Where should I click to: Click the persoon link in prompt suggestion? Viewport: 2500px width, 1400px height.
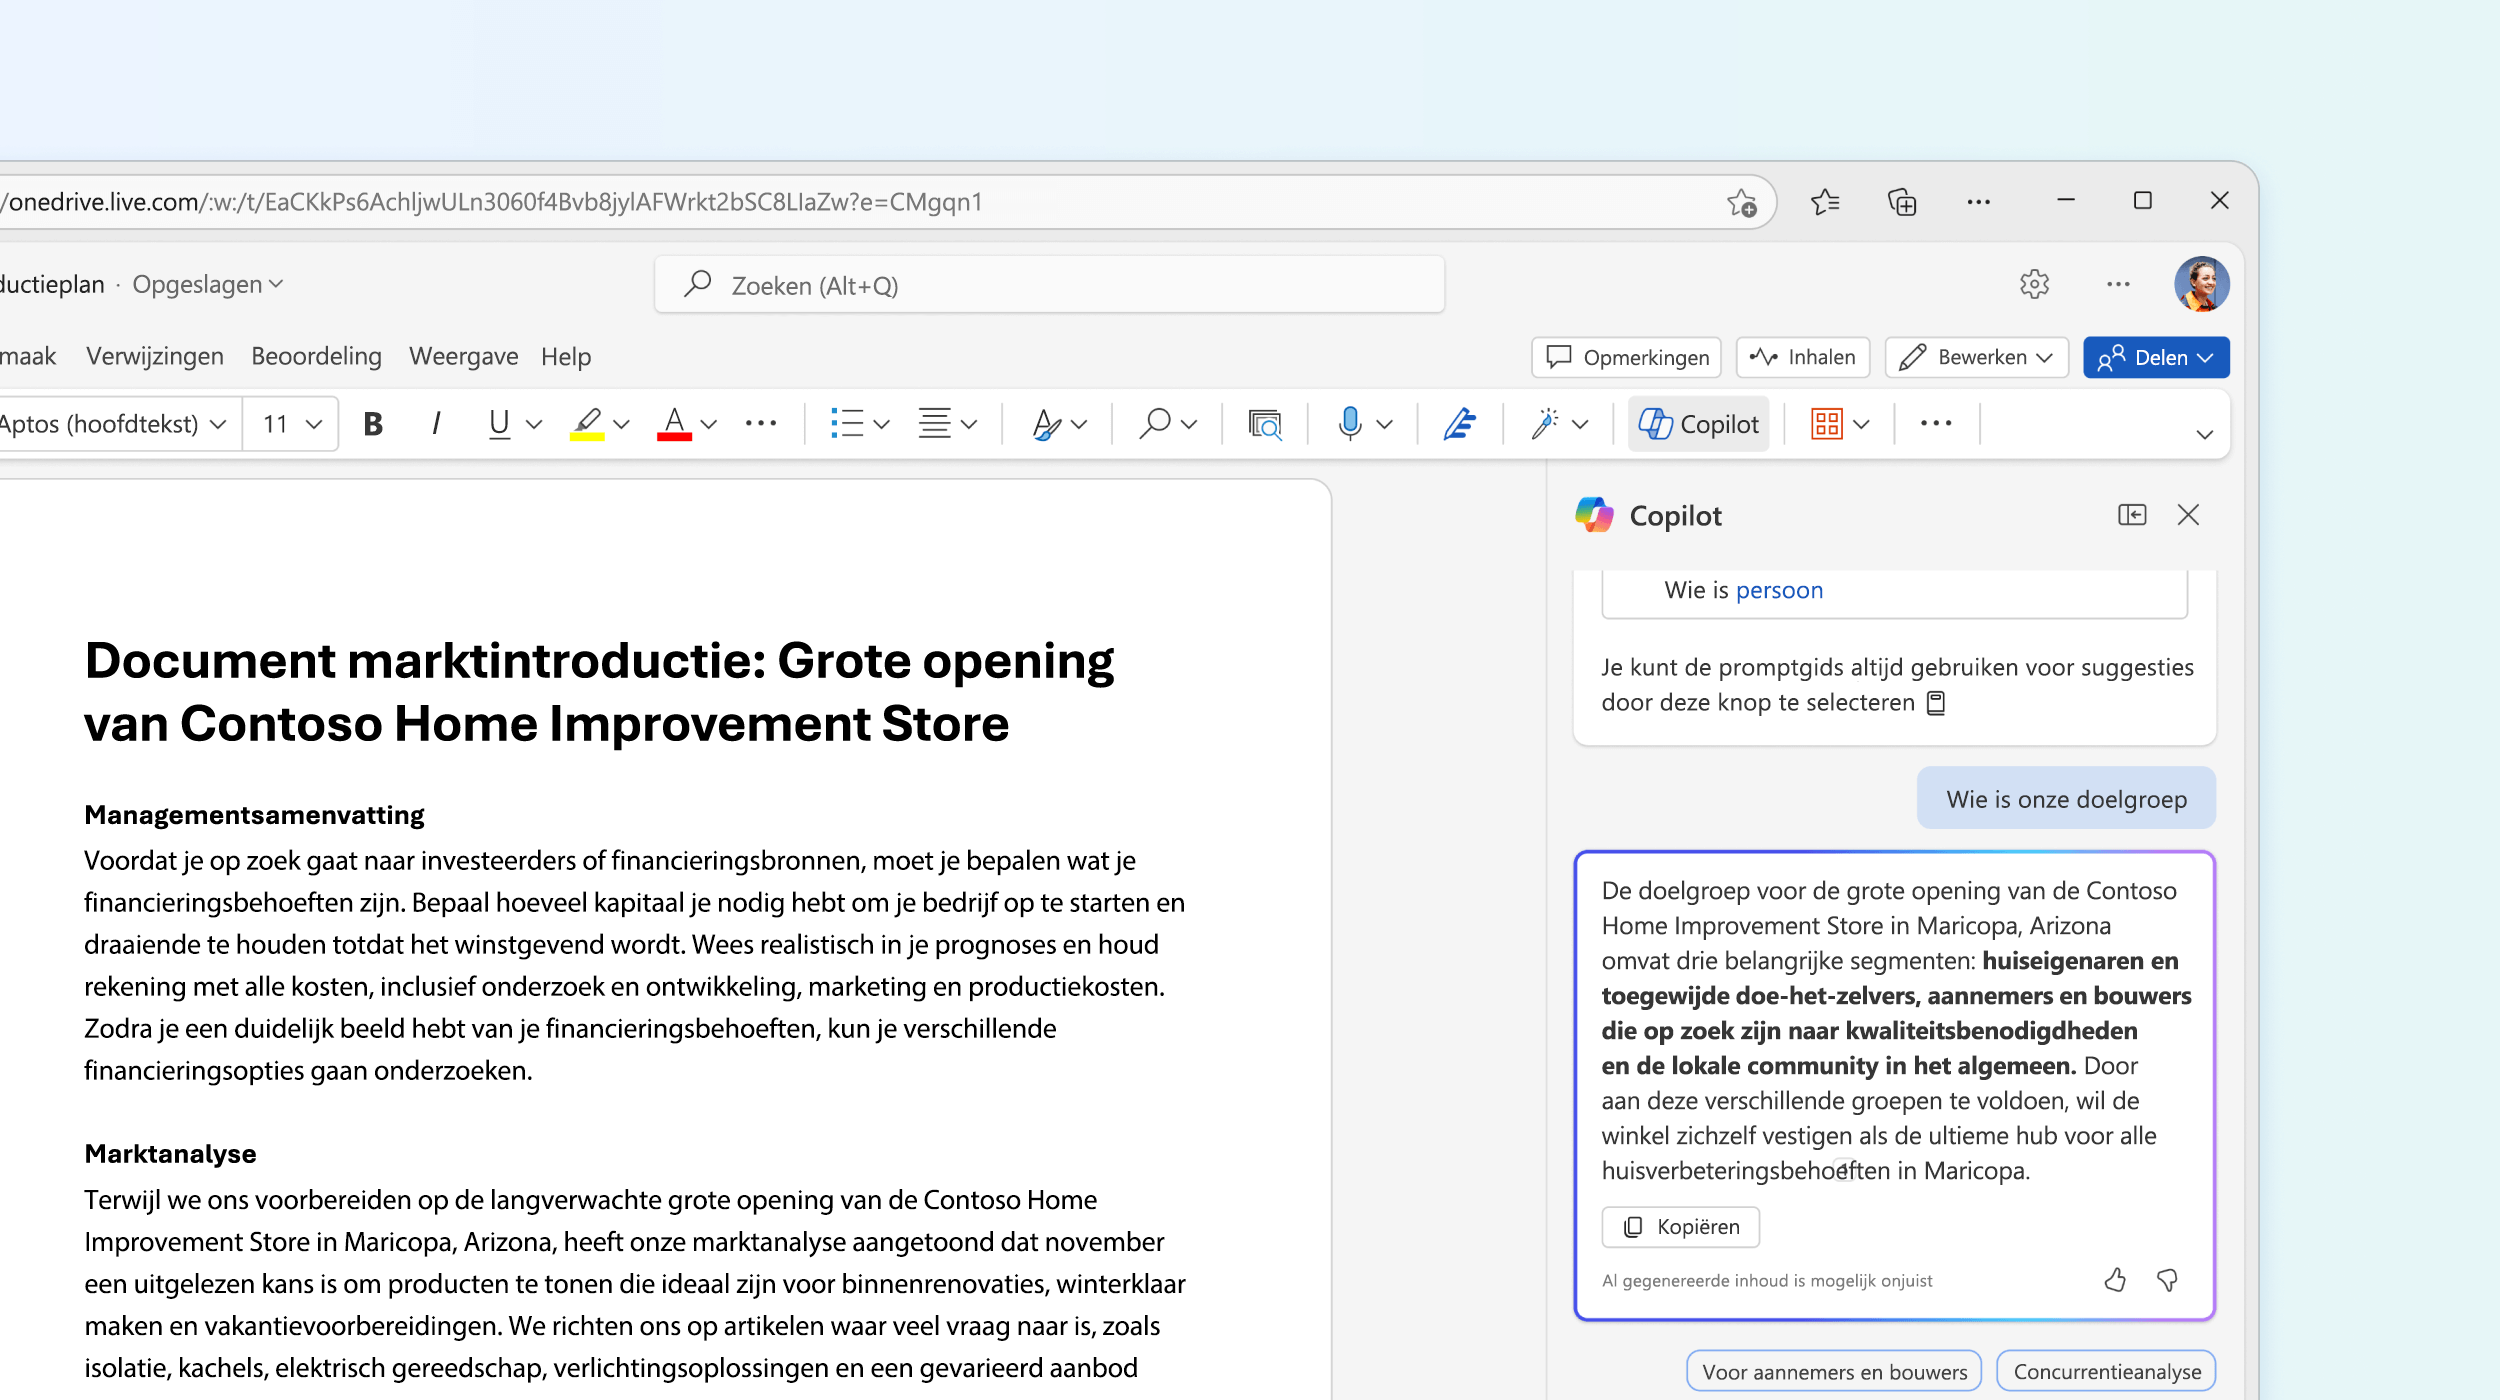coord(1779,590)
